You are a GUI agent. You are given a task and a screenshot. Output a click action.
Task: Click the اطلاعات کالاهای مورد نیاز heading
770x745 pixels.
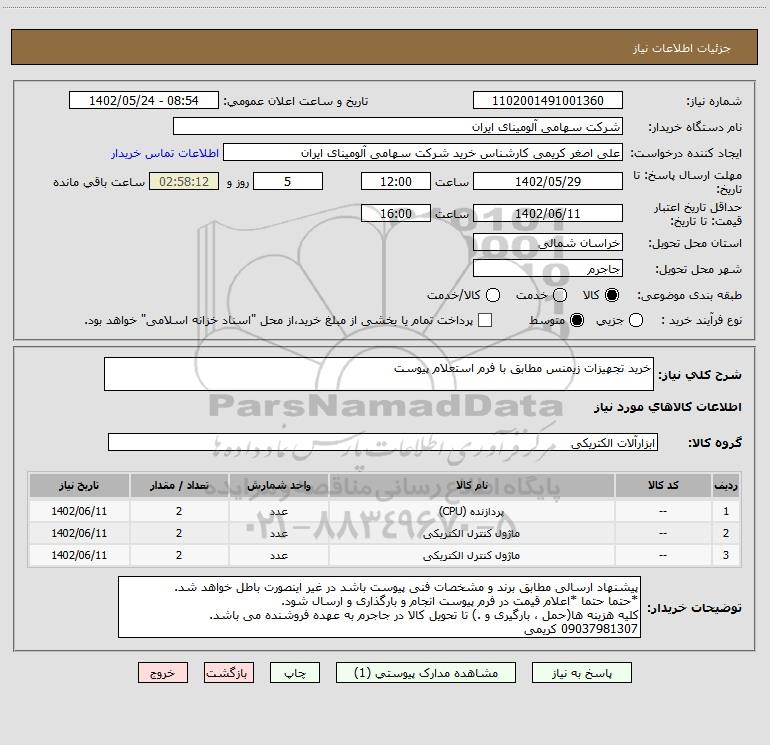click(667, 407)
